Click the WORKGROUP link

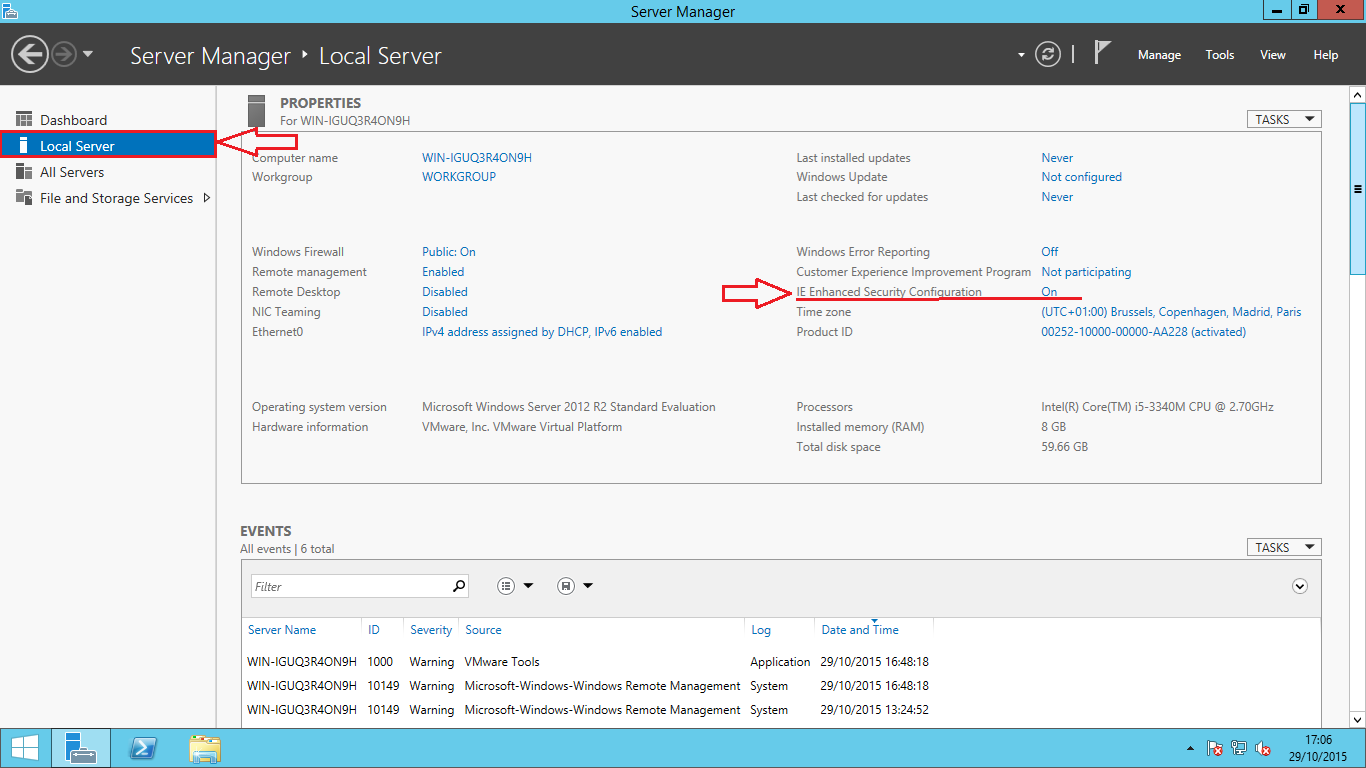[459, 177]
